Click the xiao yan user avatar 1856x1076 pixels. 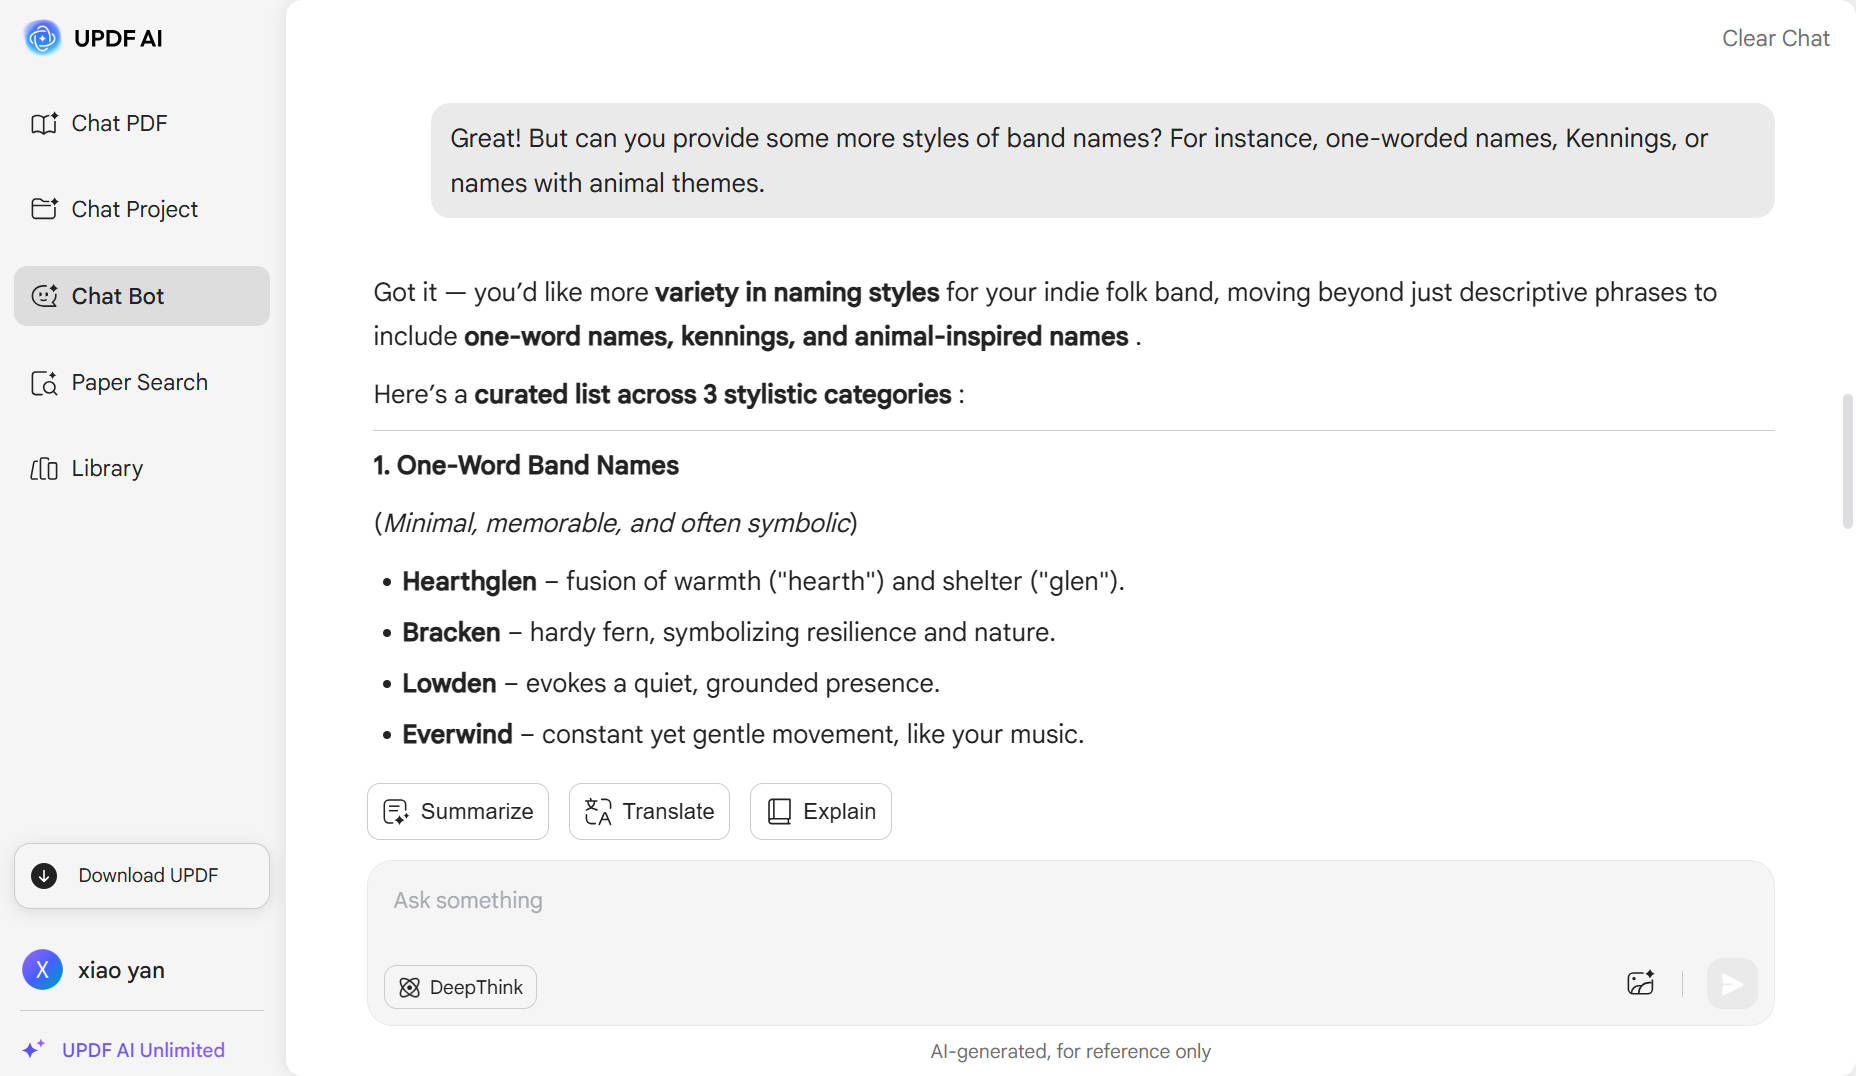click(42, 970)
